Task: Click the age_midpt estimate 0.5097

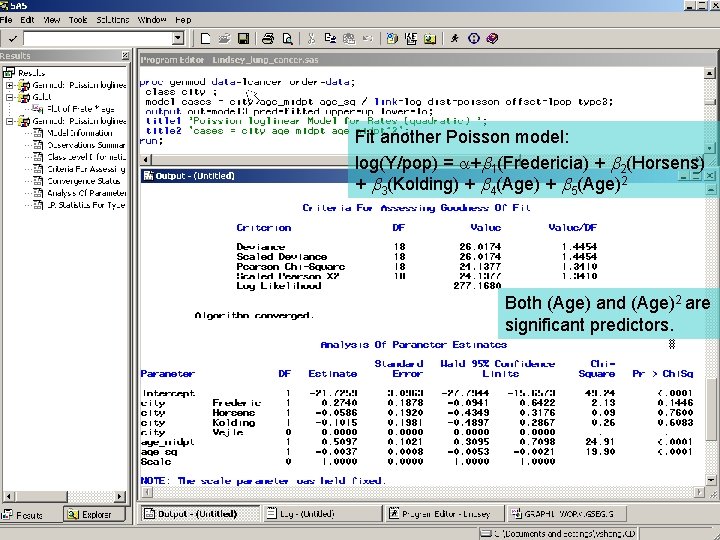Action: [339, 442]
